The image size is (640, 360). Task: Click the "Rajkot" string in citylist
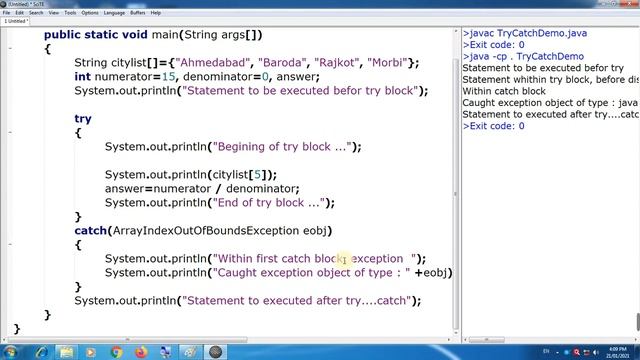(337, 63)
